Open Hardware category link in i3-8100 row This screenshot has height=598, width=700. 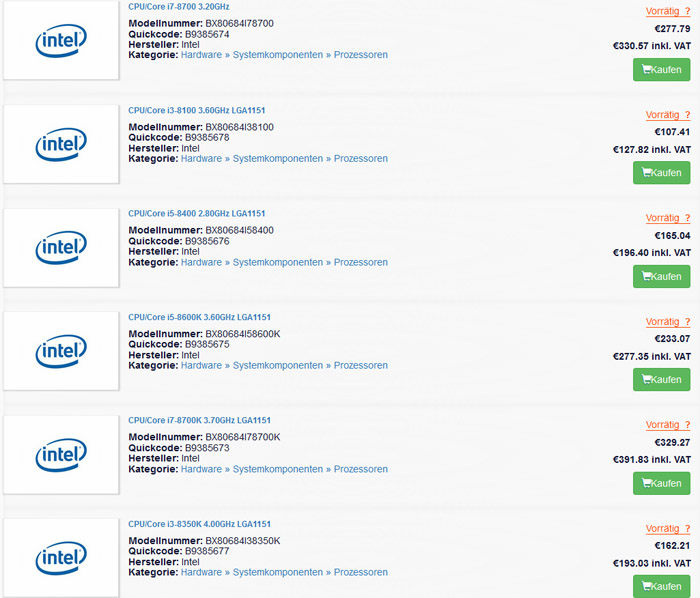pos(201,159)
